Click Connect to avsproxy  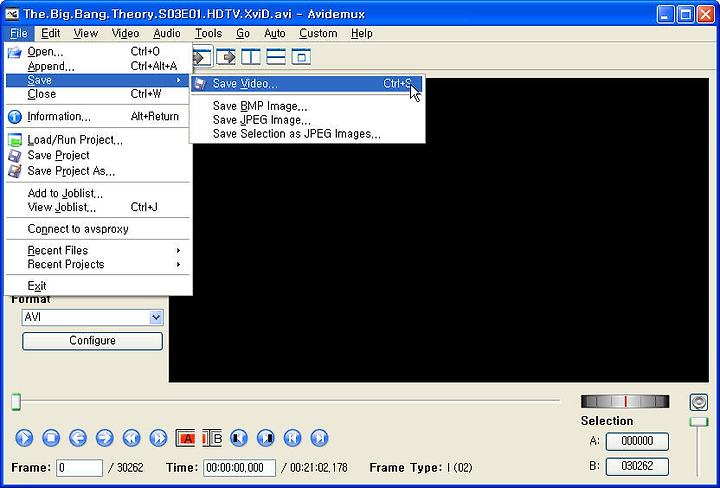[97, 229]
